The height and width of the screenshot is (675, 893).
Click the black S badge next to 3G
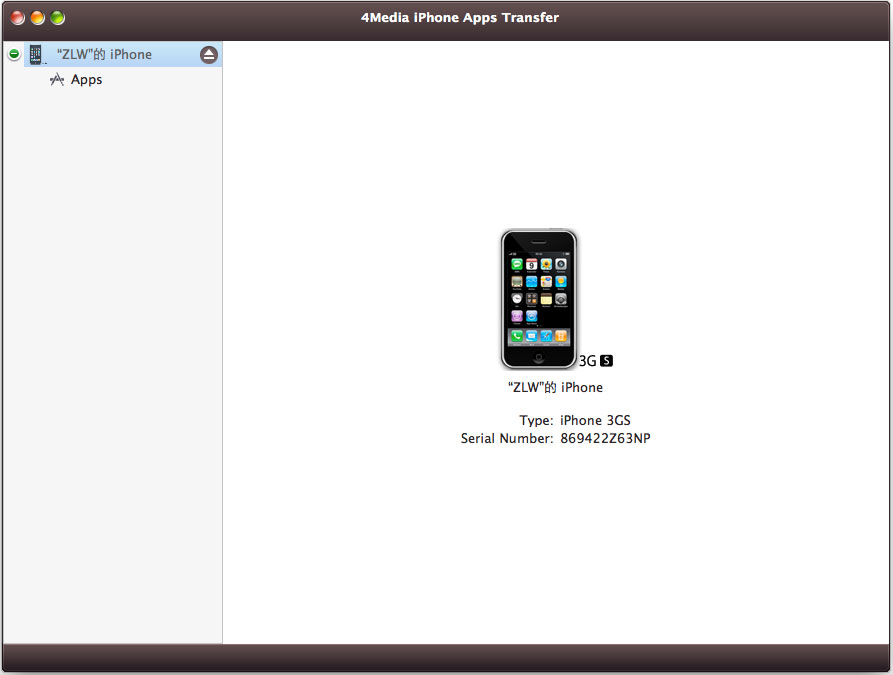point(606,361)
